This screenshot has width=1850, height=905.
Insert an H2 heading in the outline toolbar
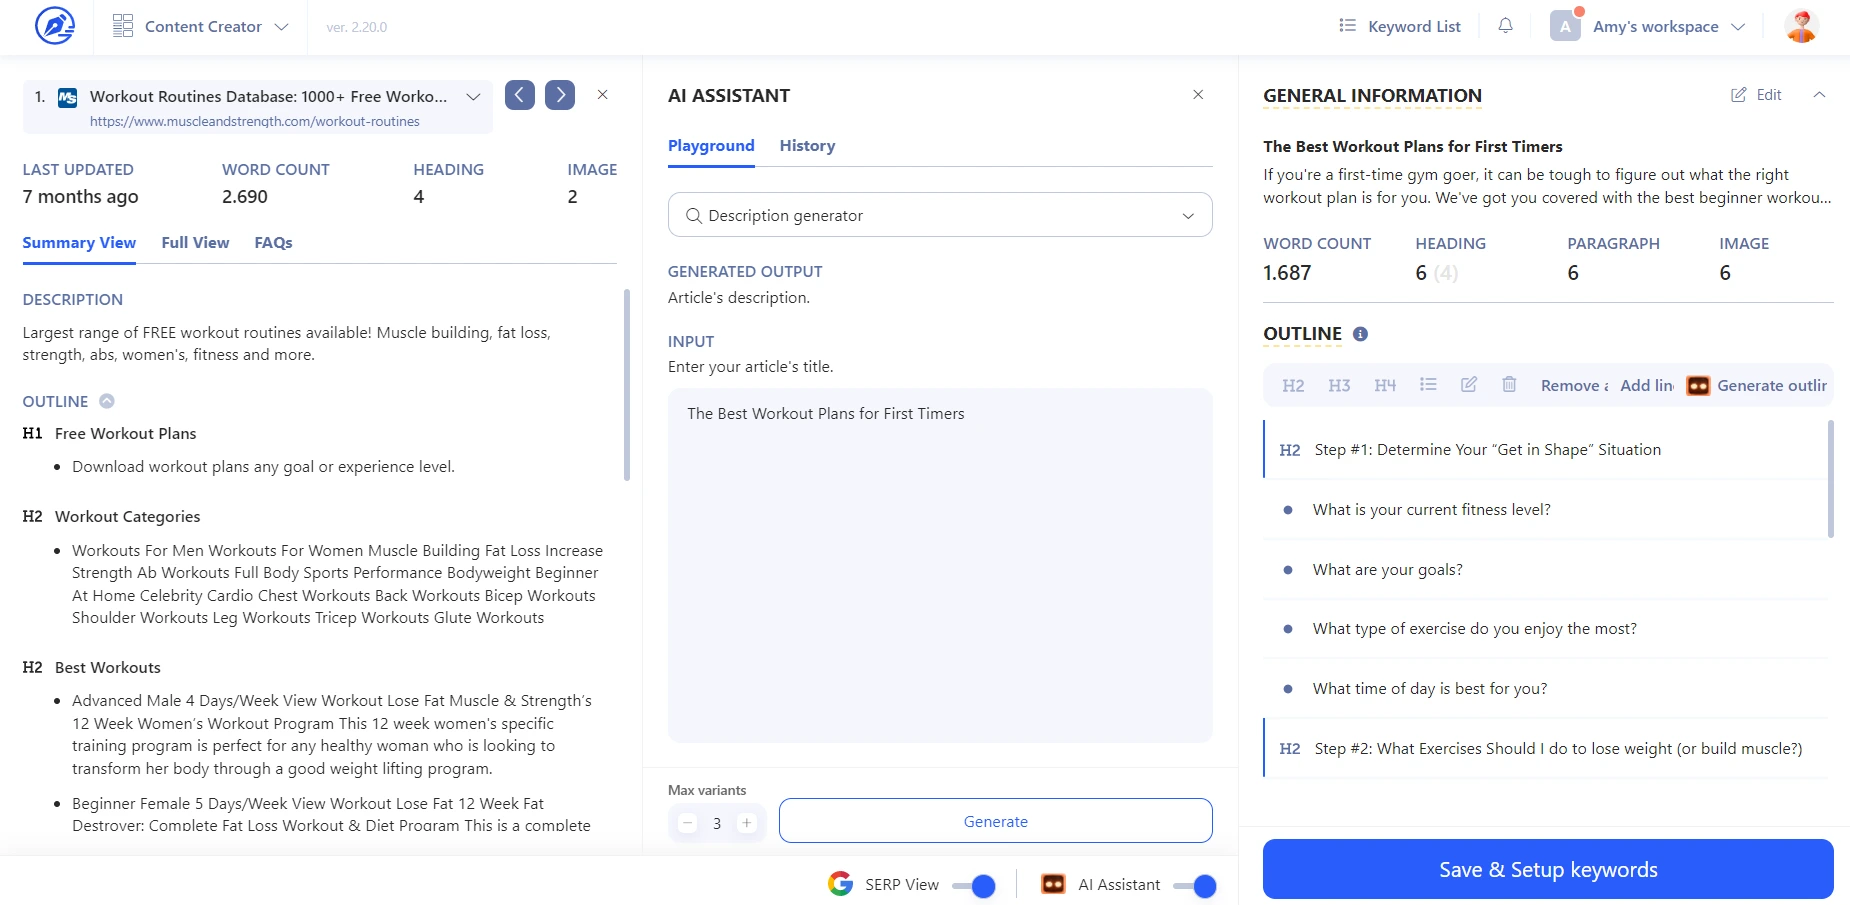point(1292,385)
